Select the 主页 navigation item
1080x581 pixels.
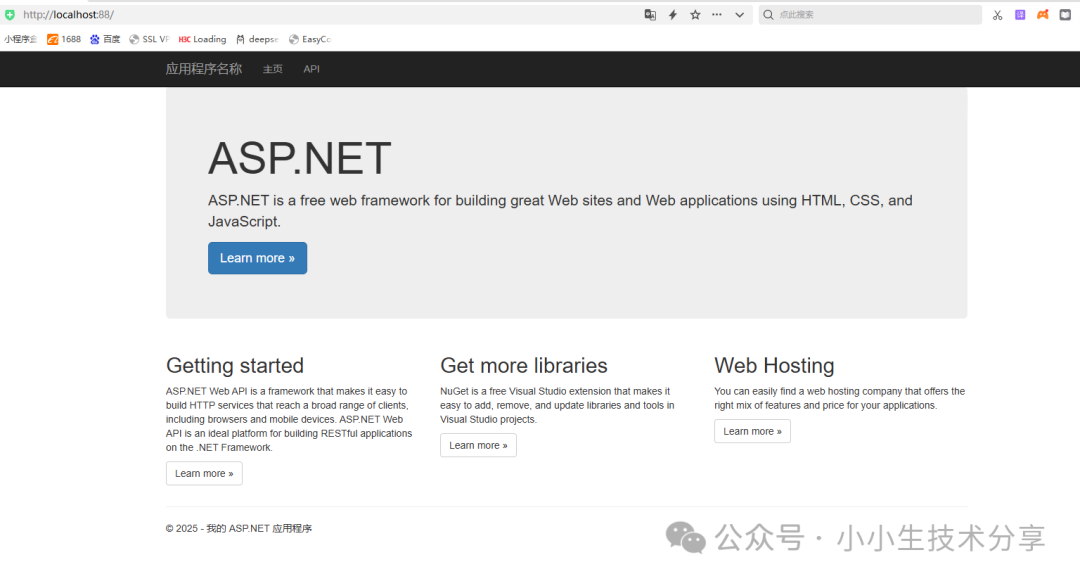(272, 69)
